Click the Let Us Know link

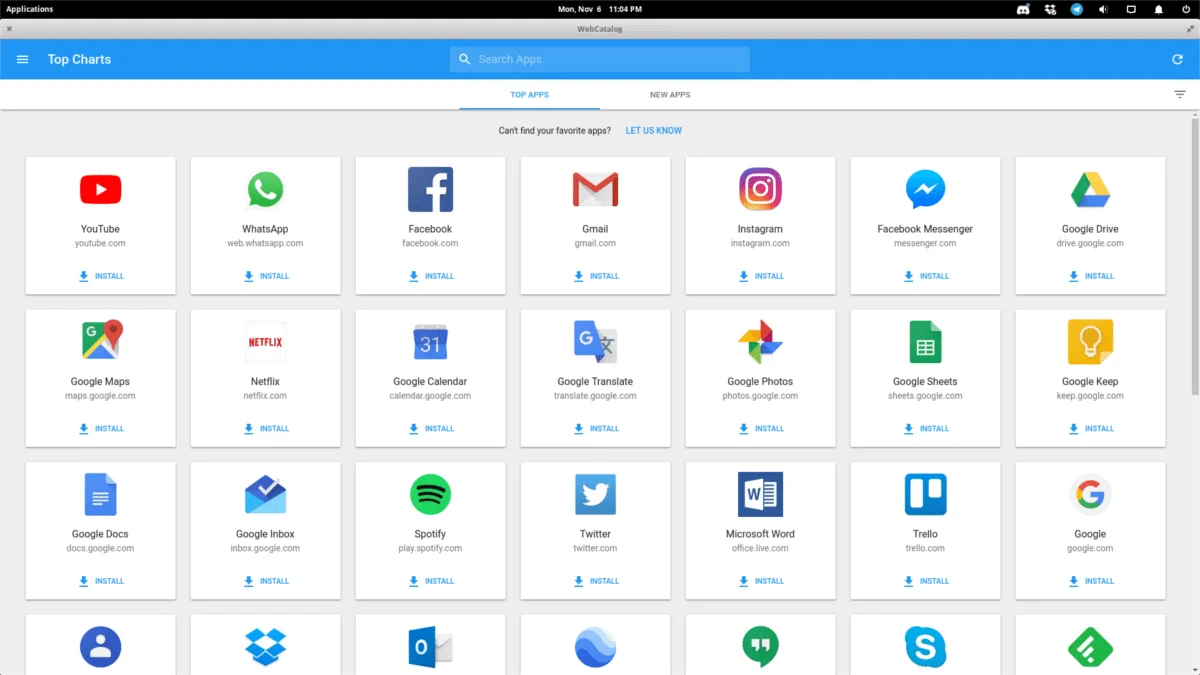coord(654,131)
